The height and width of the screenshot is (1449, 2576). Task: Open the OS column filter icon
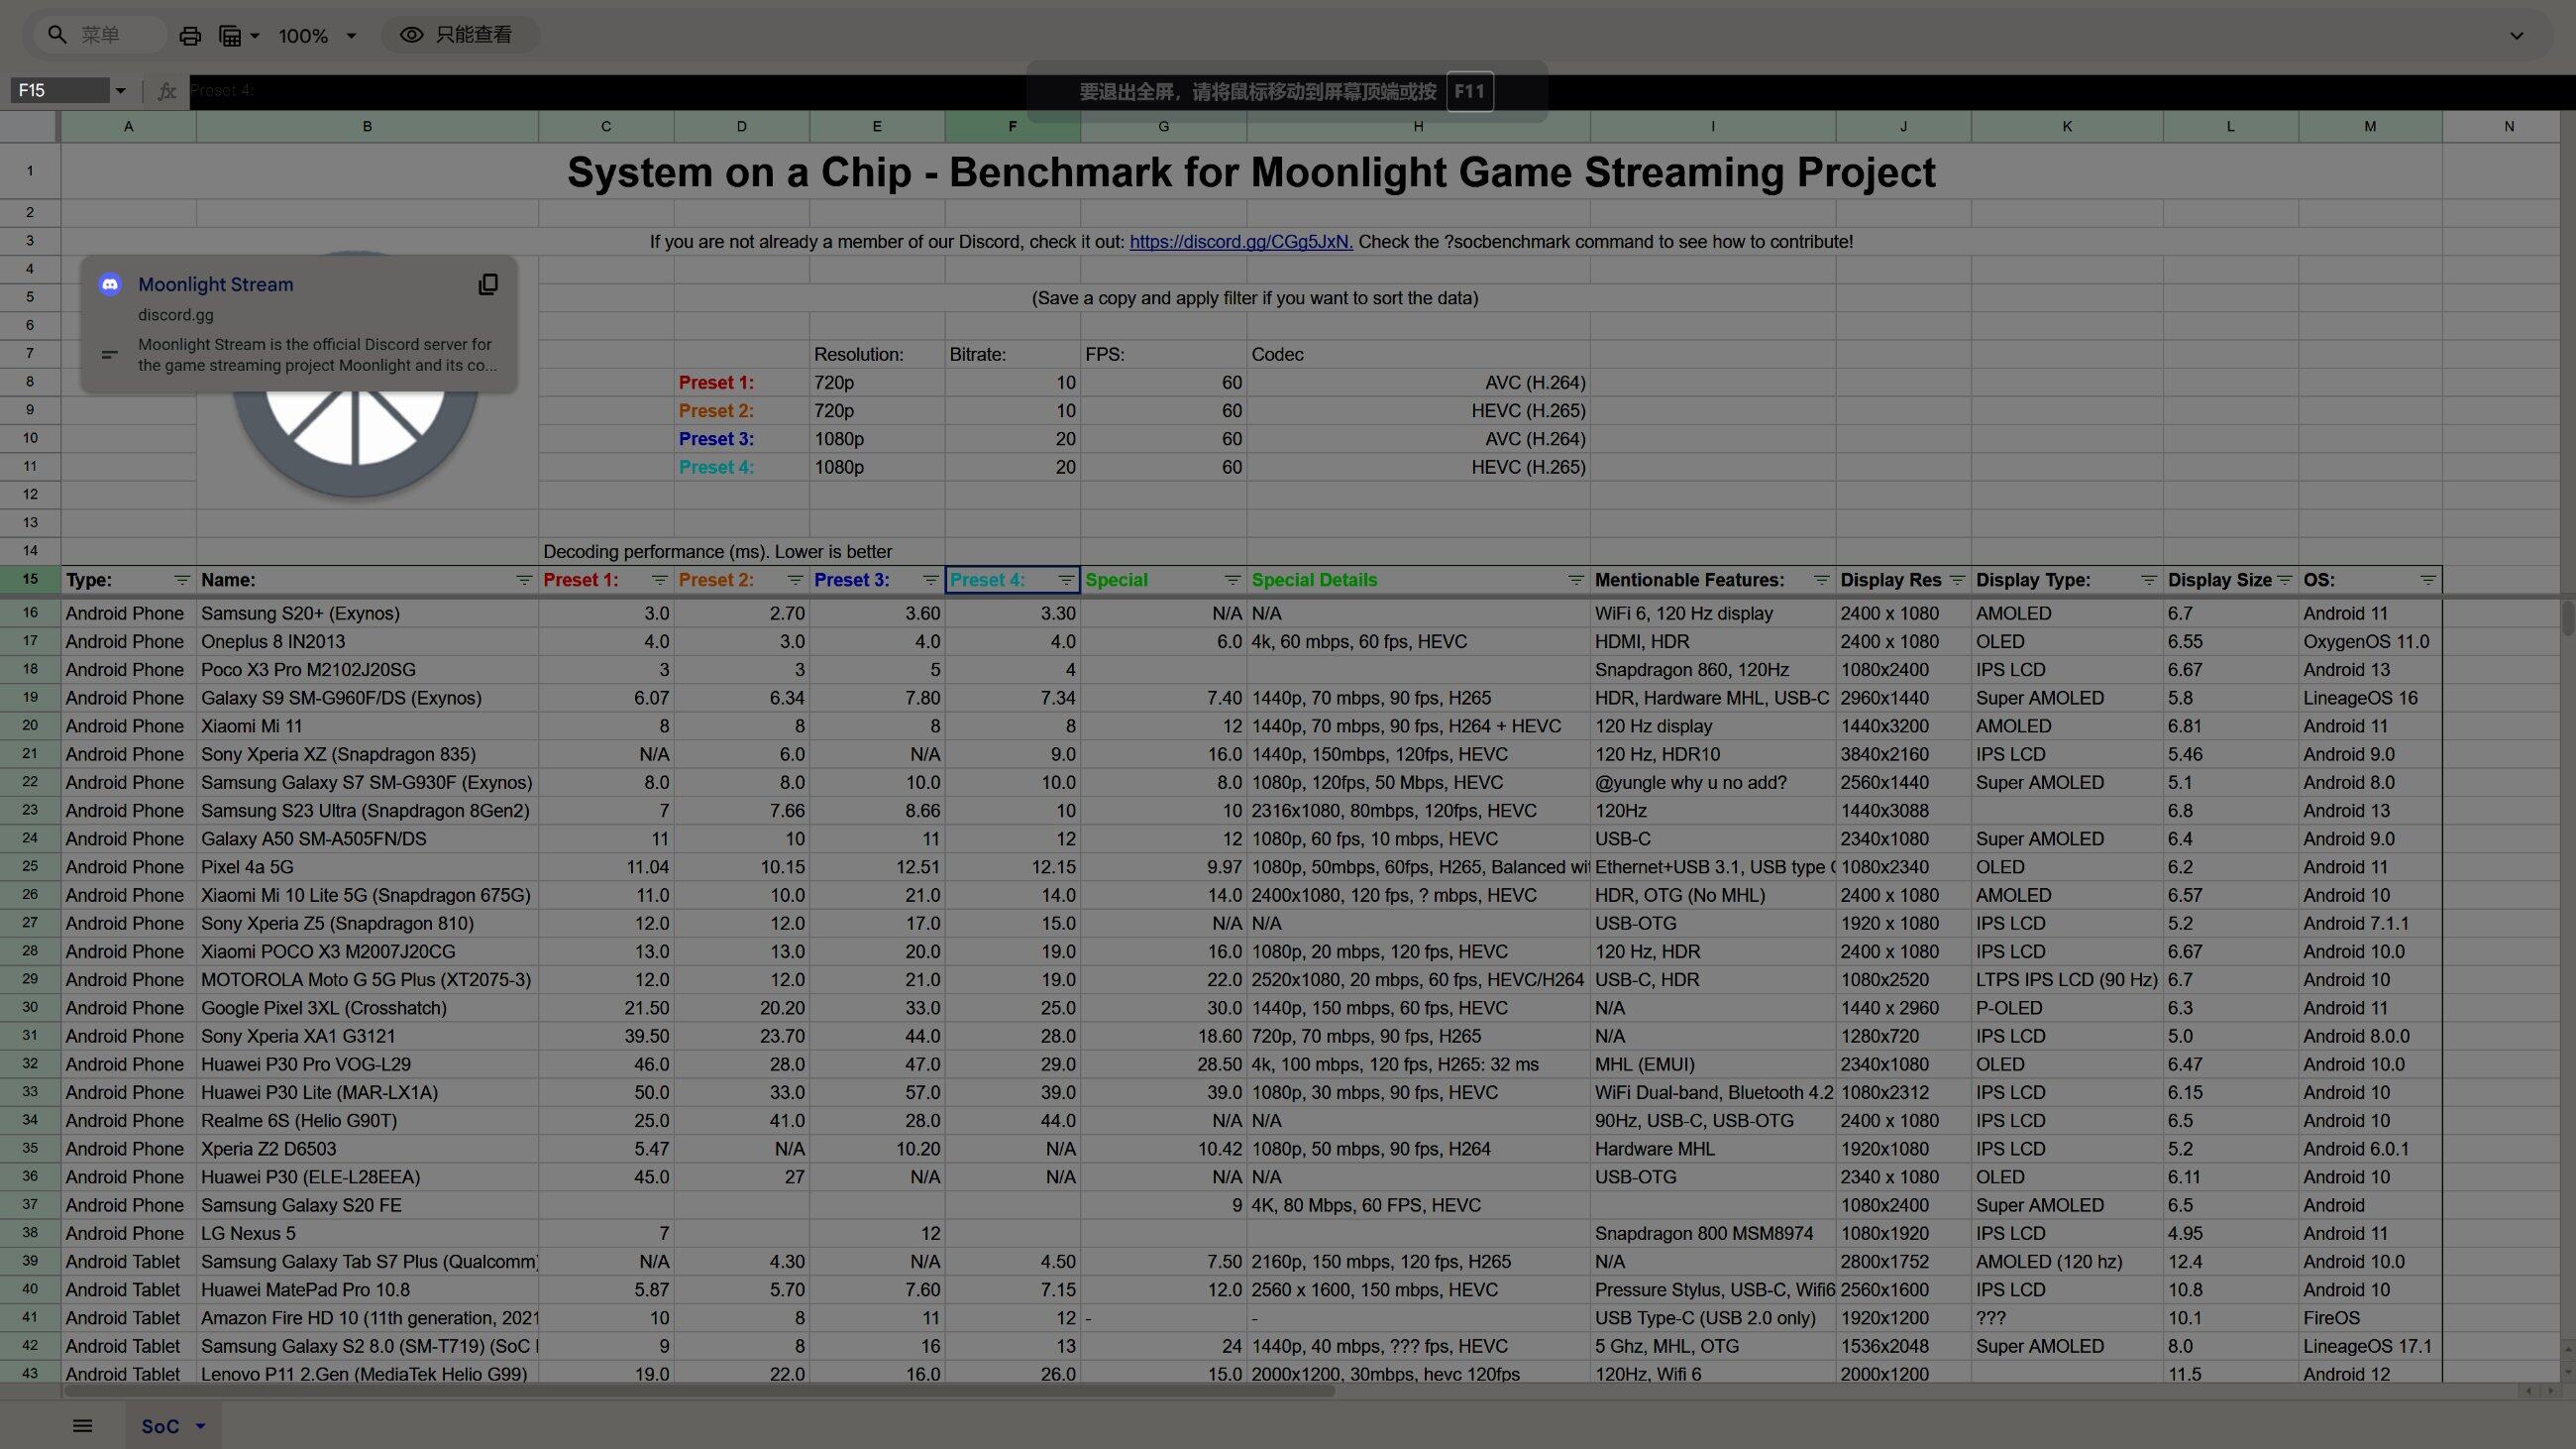(x=2428, y=580)
